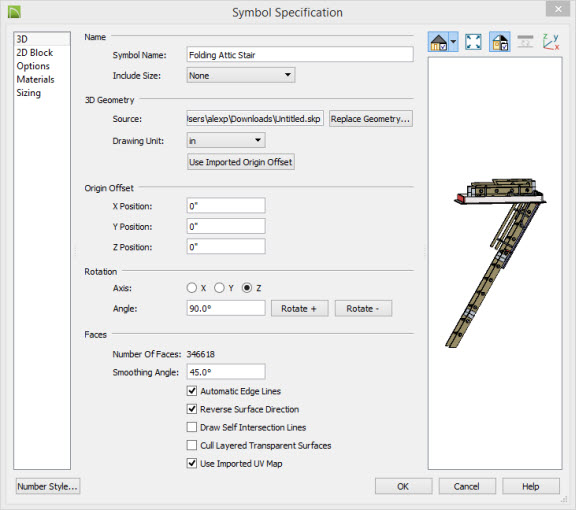
Task: Click the Symbol Name text field
Action: 300,55
